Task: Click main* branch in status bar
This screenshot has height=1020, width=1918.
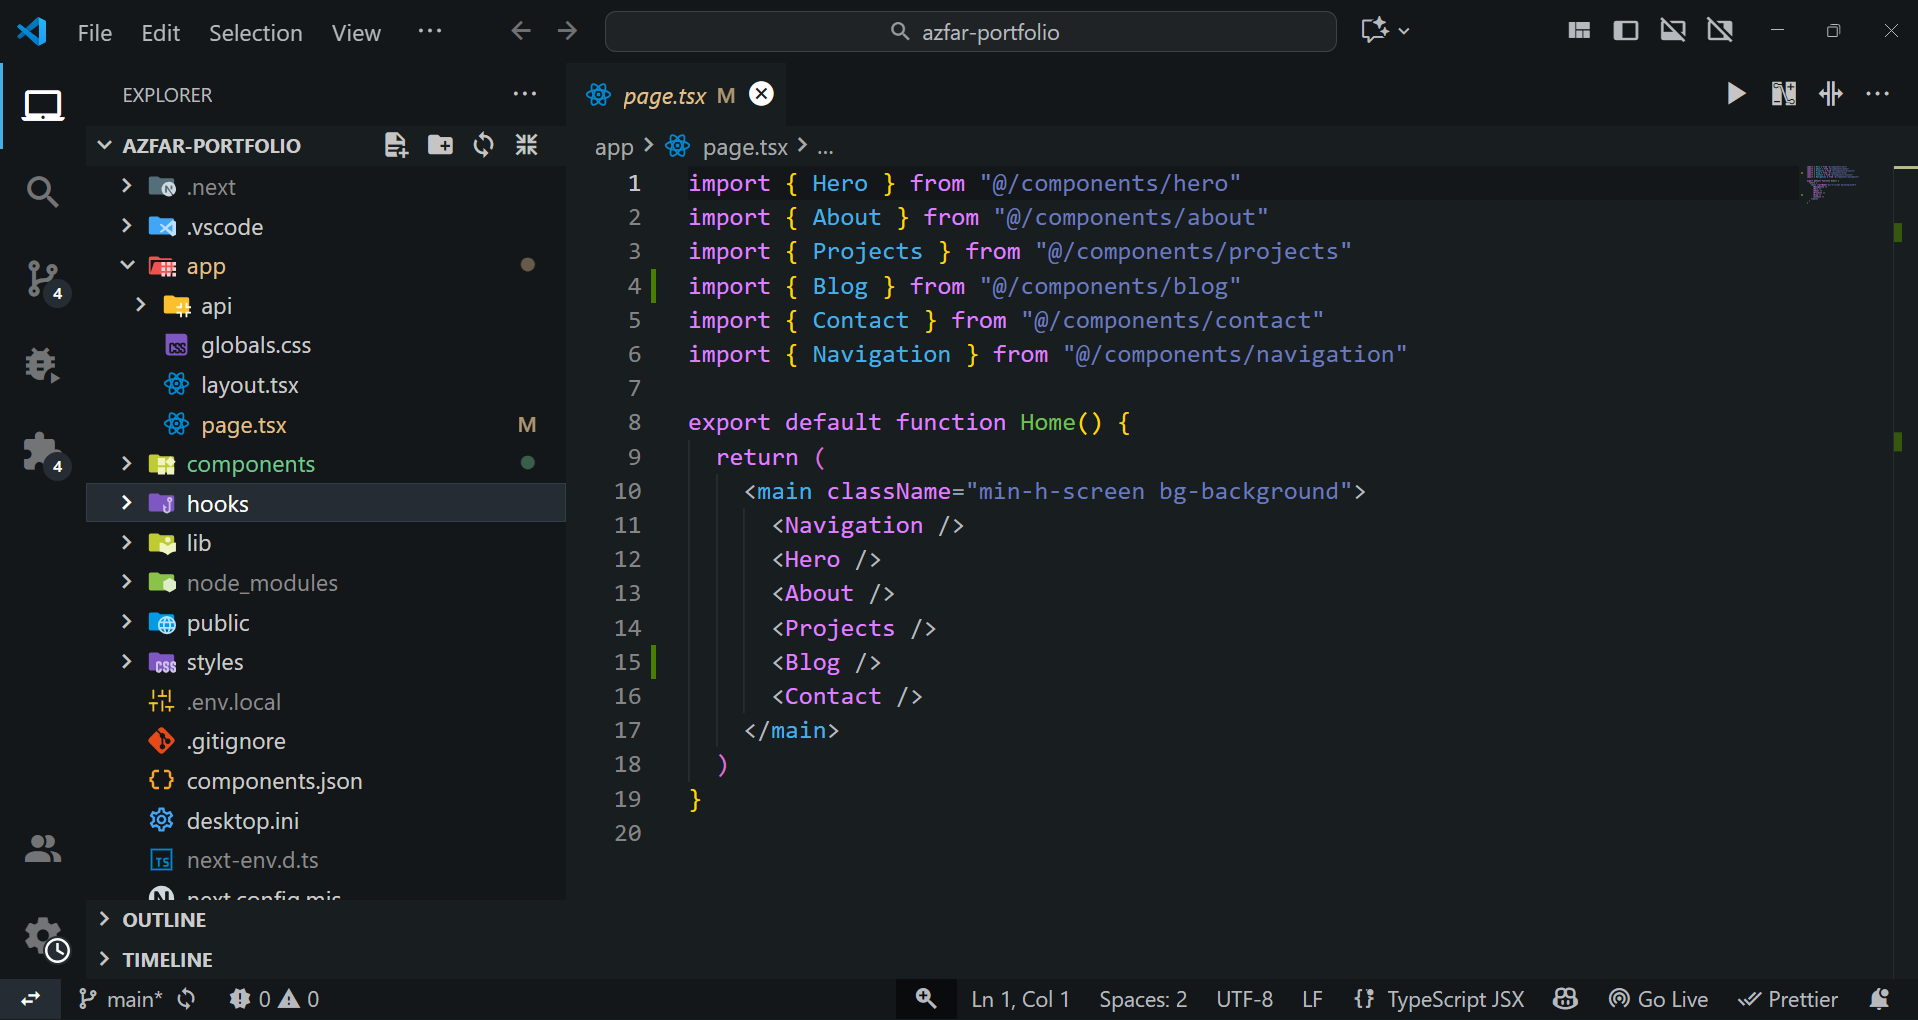Action: pyautogui.click(x=121, y=999)
